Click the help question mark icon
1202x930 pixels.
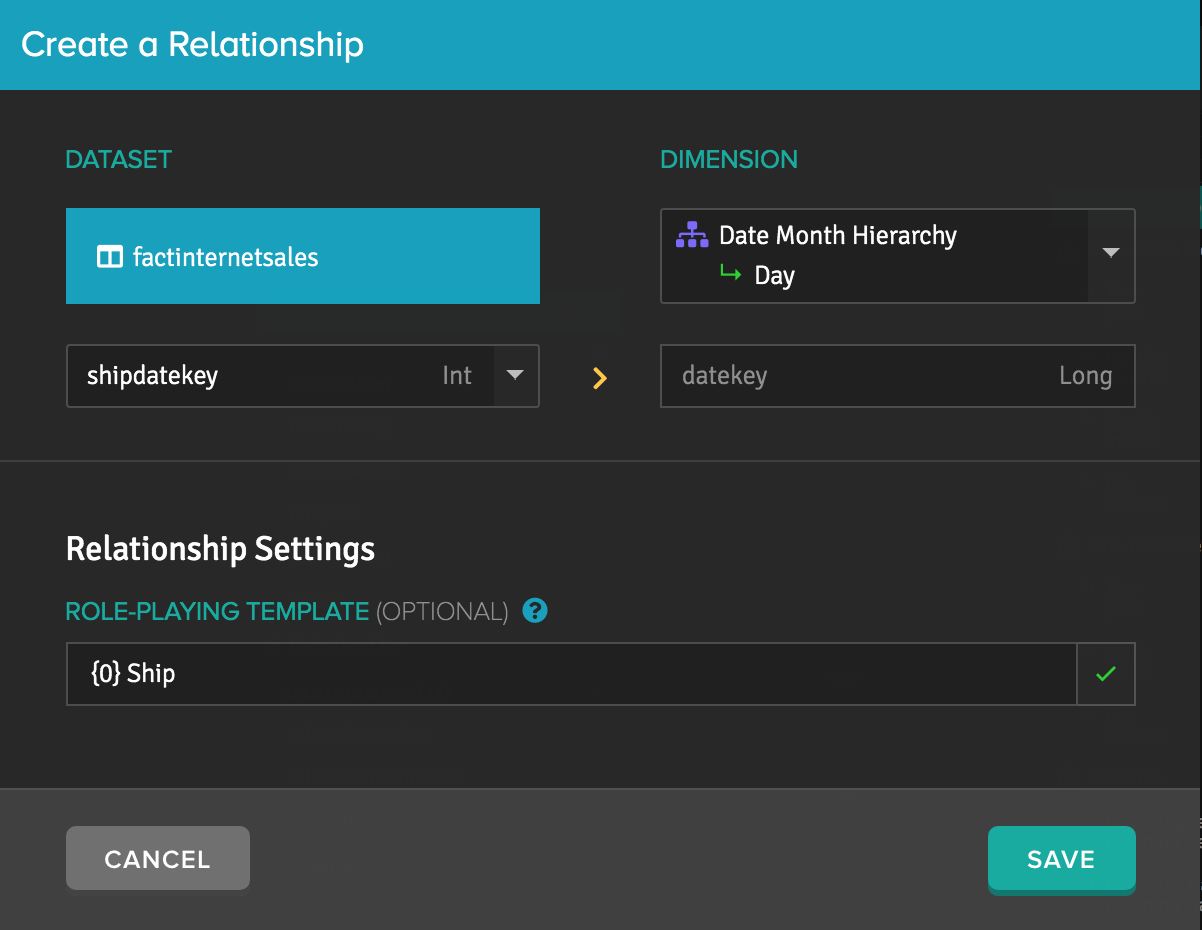coord(535,610)
